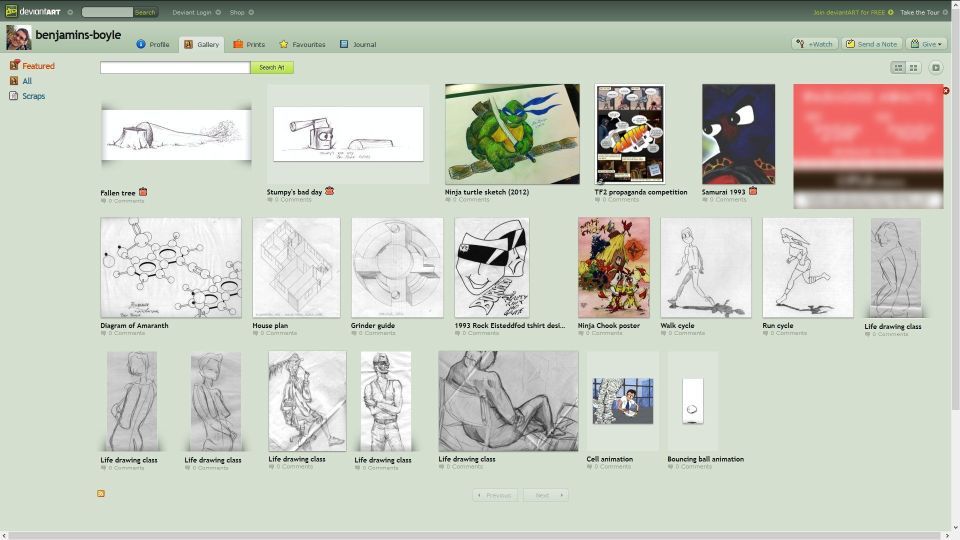Expand the Deviant Login menu
Image resolution: width=960 pixels, height=540 pixels.
(x=195, y=12)
